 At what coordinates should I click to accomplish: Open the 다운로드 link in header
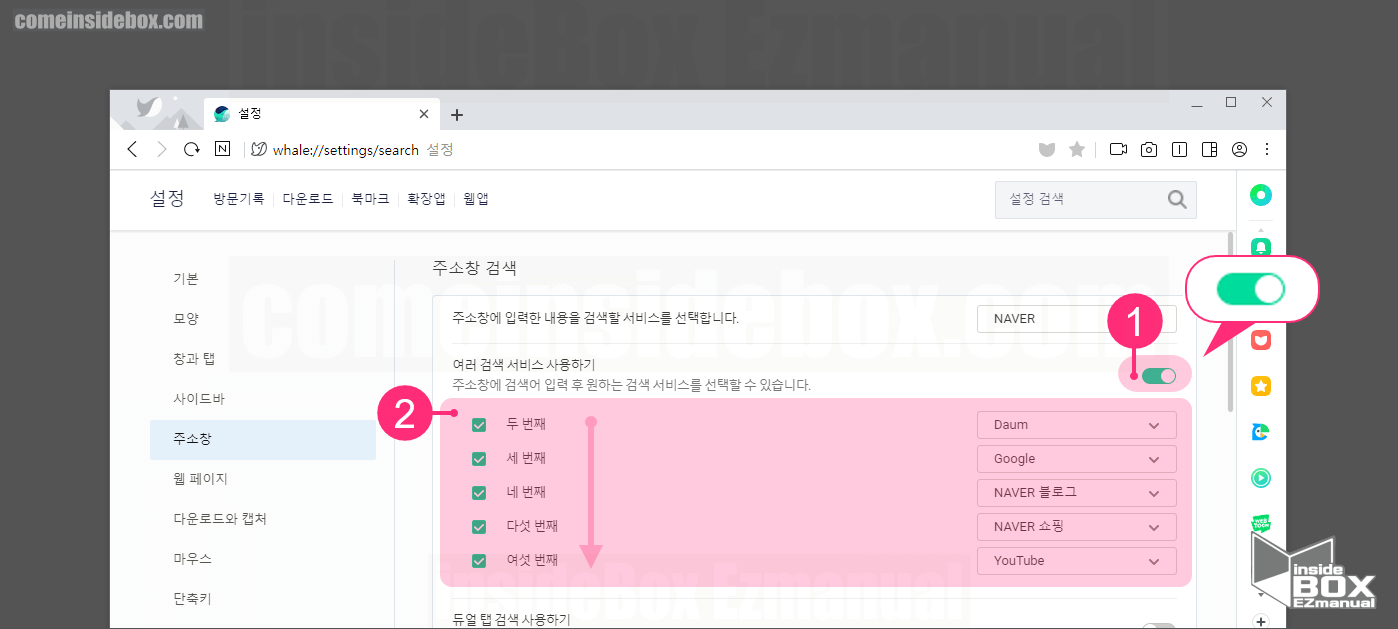[x=308, y=199]
